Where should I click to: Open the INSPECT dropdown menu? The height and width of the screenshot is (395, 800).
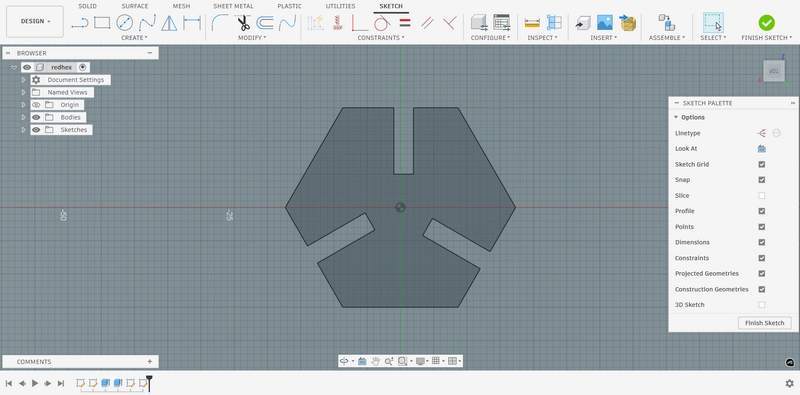click(x=542, y=38)
